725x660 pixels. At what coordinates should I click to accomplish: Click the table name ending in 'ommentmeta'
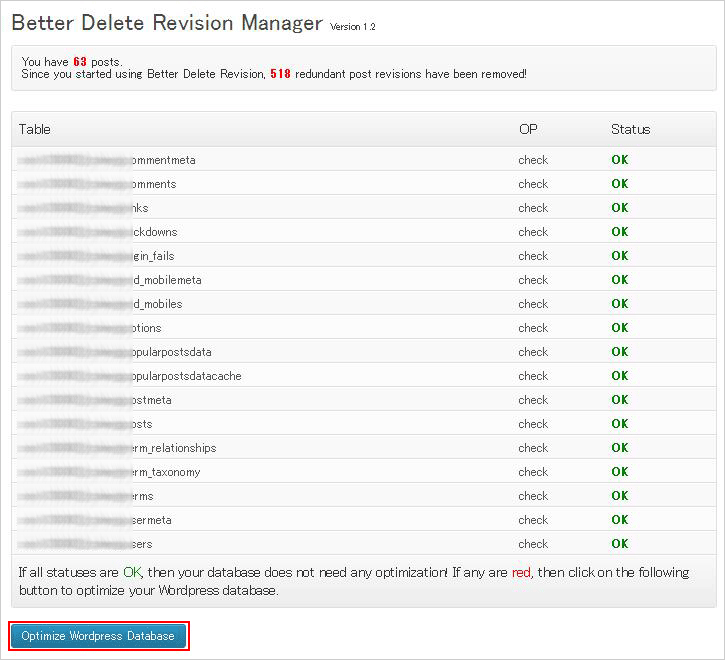pyautogui.click(x=107, y=160)
